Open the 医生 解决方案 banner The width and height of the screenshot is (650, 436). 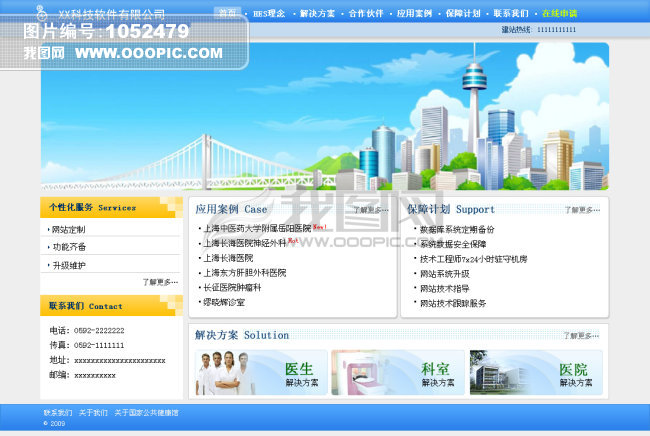[261, 372]
